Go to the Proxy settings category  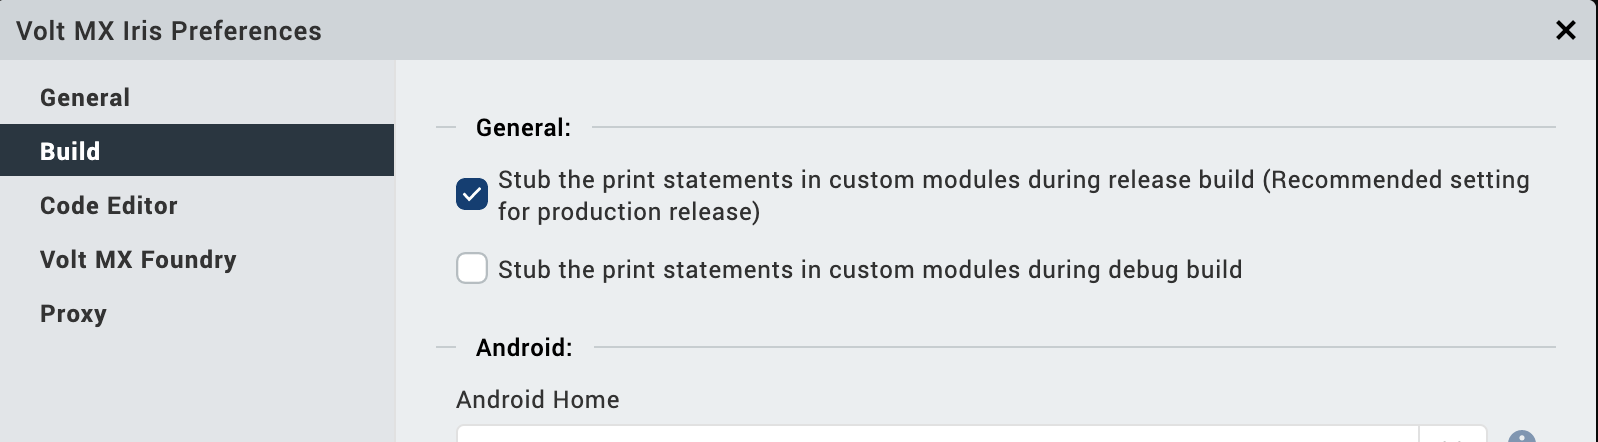[73, 314]
